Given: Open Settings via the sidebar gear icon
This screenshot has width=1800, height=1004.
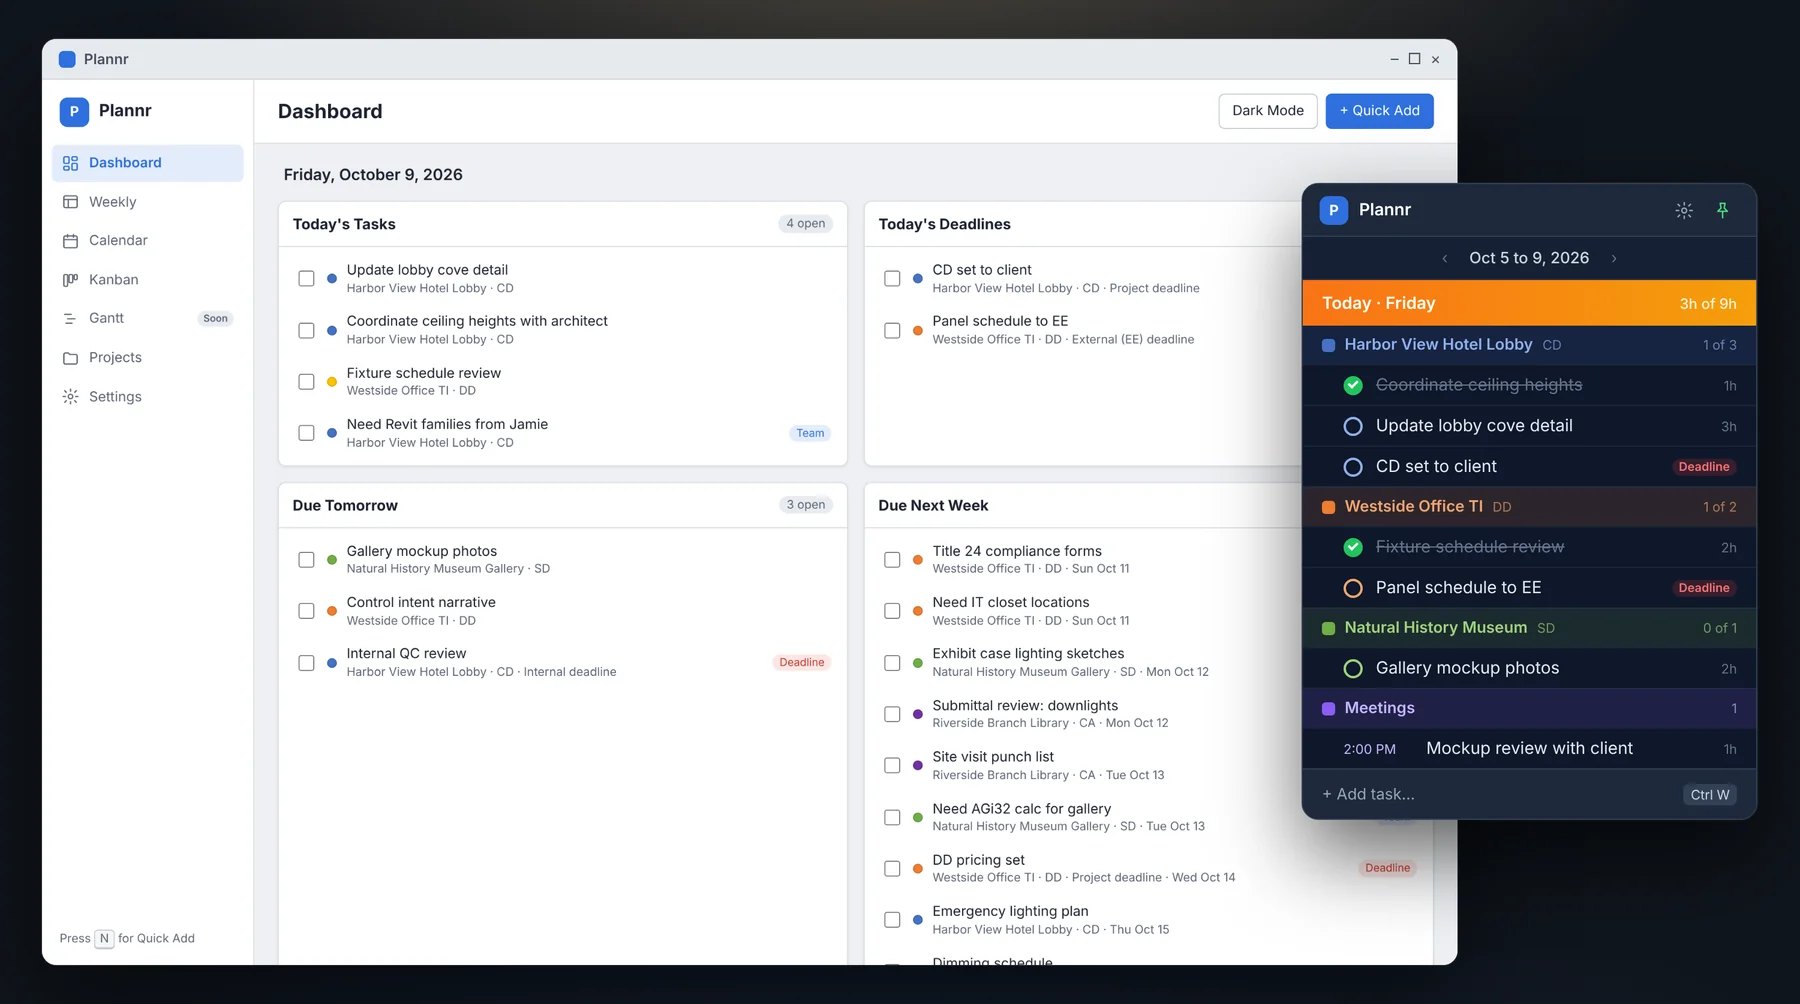Looking at the screenshot, I should click(x=70, y=397).
